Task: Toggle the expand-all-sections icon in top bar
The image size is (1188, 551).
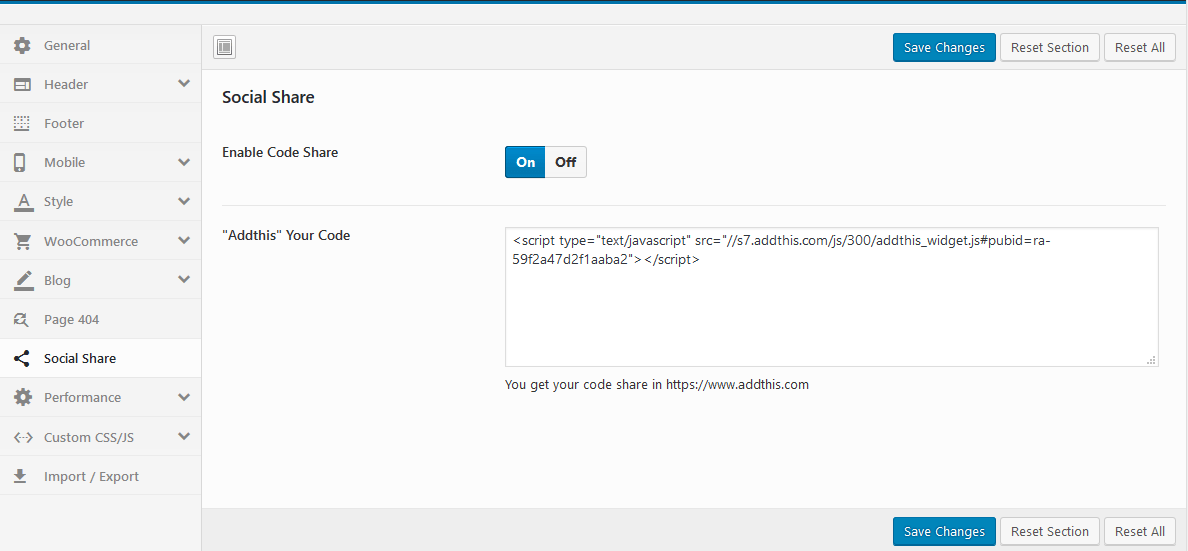Action: click(x=224, y=47)
